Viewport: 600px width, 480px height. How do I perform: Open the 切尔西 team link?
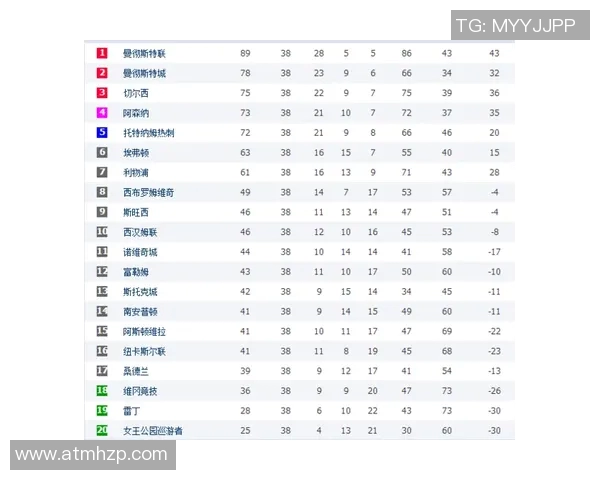point(135,93)
